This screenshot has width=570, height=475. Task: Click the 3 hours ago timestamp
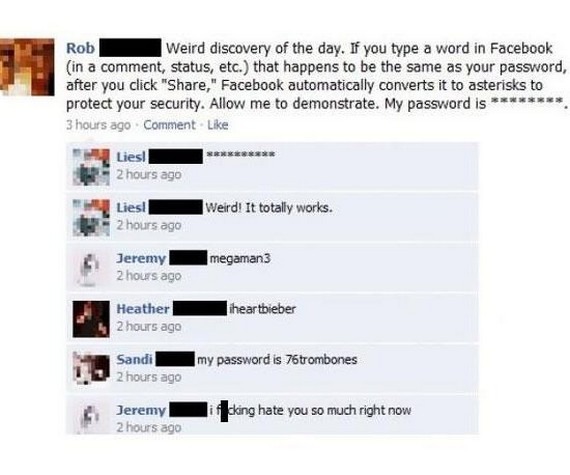tap(99, 125)
